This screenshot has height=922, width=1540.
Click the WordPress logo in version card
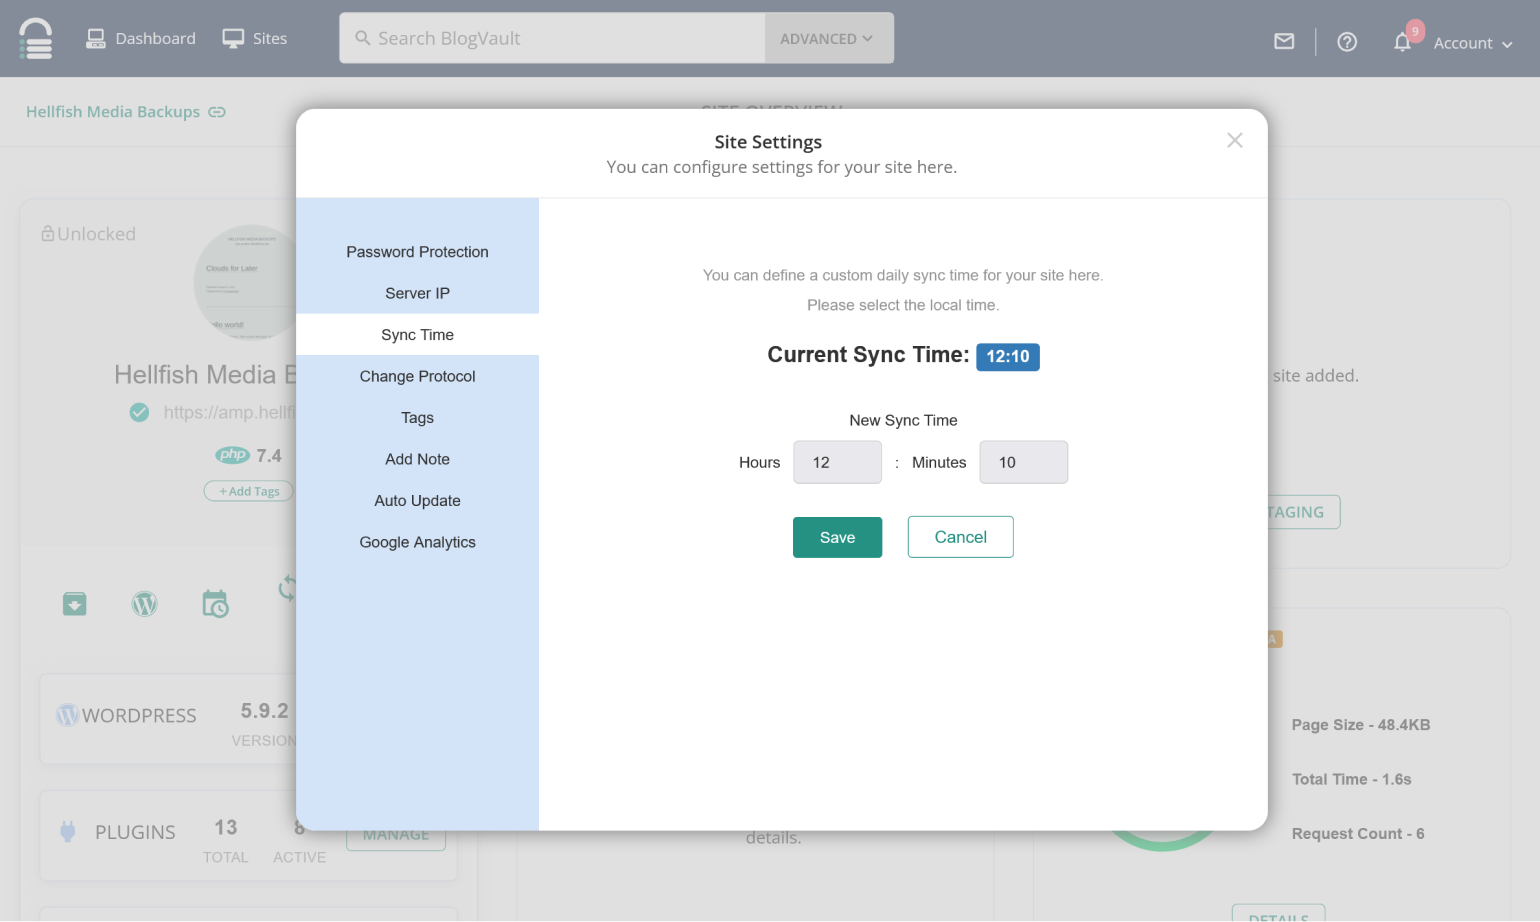[x=67, y=715]
